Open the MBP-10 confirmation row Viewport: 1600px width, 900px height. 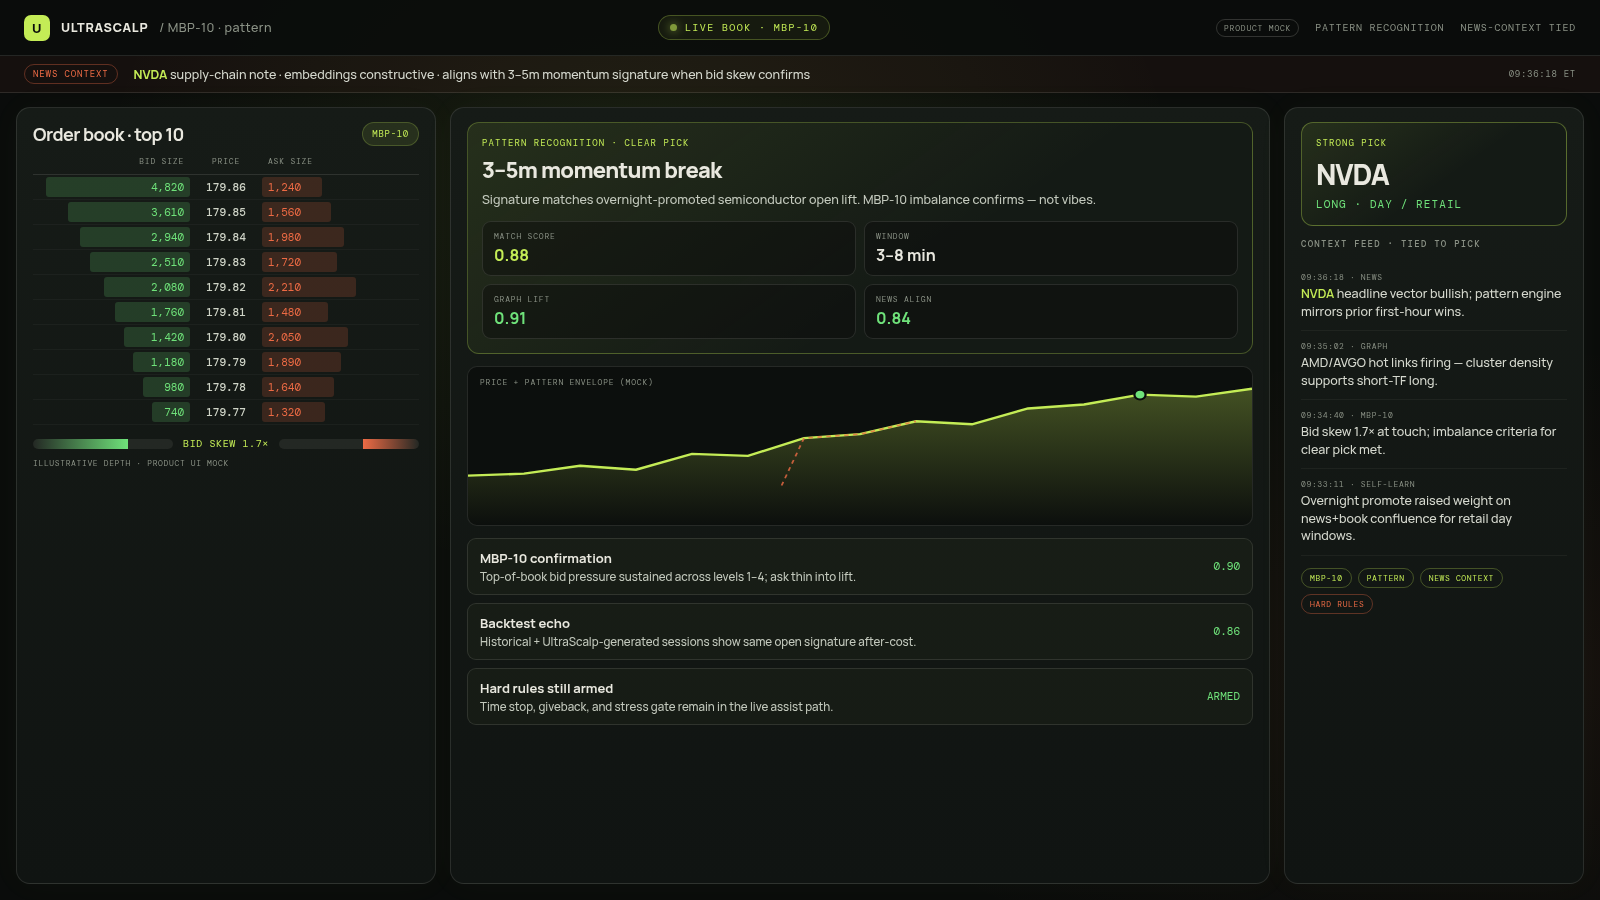860,567
